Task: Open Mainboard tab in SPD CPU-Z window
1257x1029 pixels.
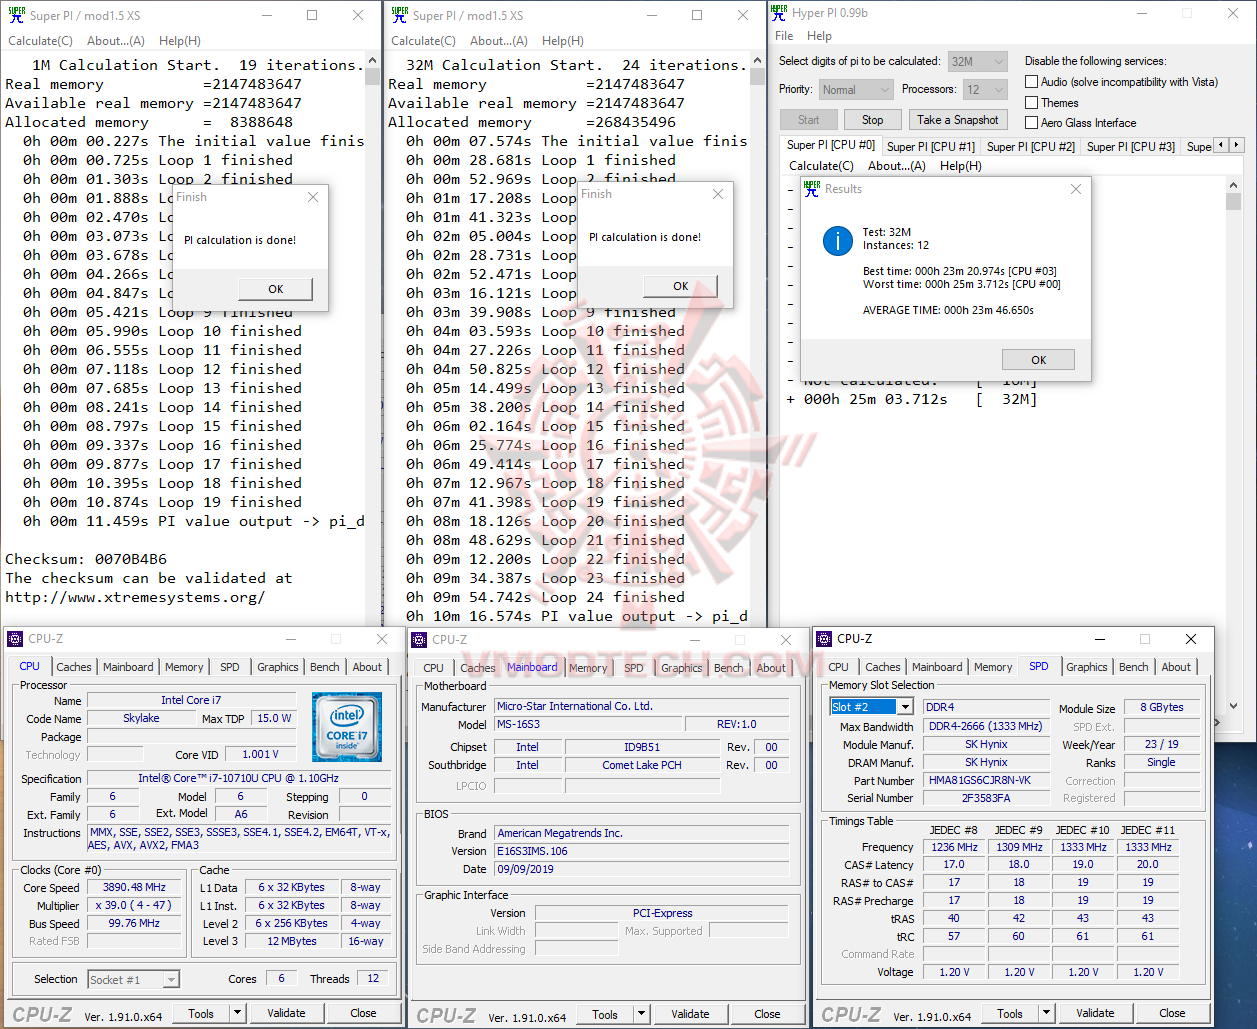Action: coord(937,667)
